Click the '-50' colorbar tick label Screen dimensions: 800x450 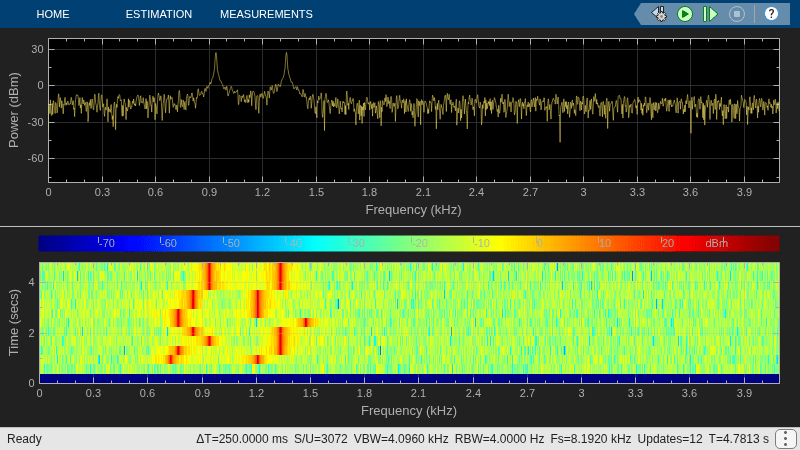[x=231, y=243]
